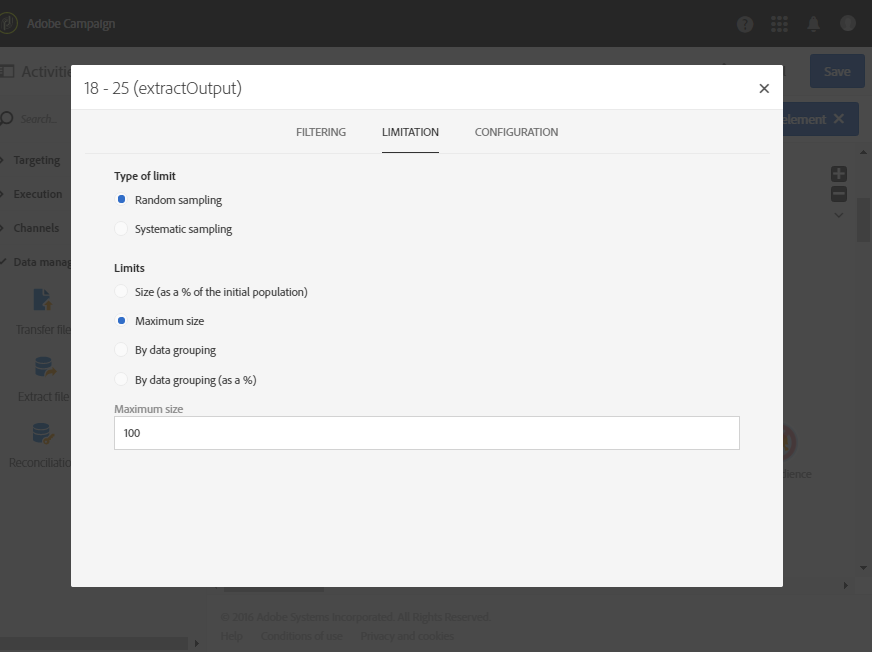Collapse the Data management group
This screenshot has width=872, height=652.
click(x=36, y=262)
